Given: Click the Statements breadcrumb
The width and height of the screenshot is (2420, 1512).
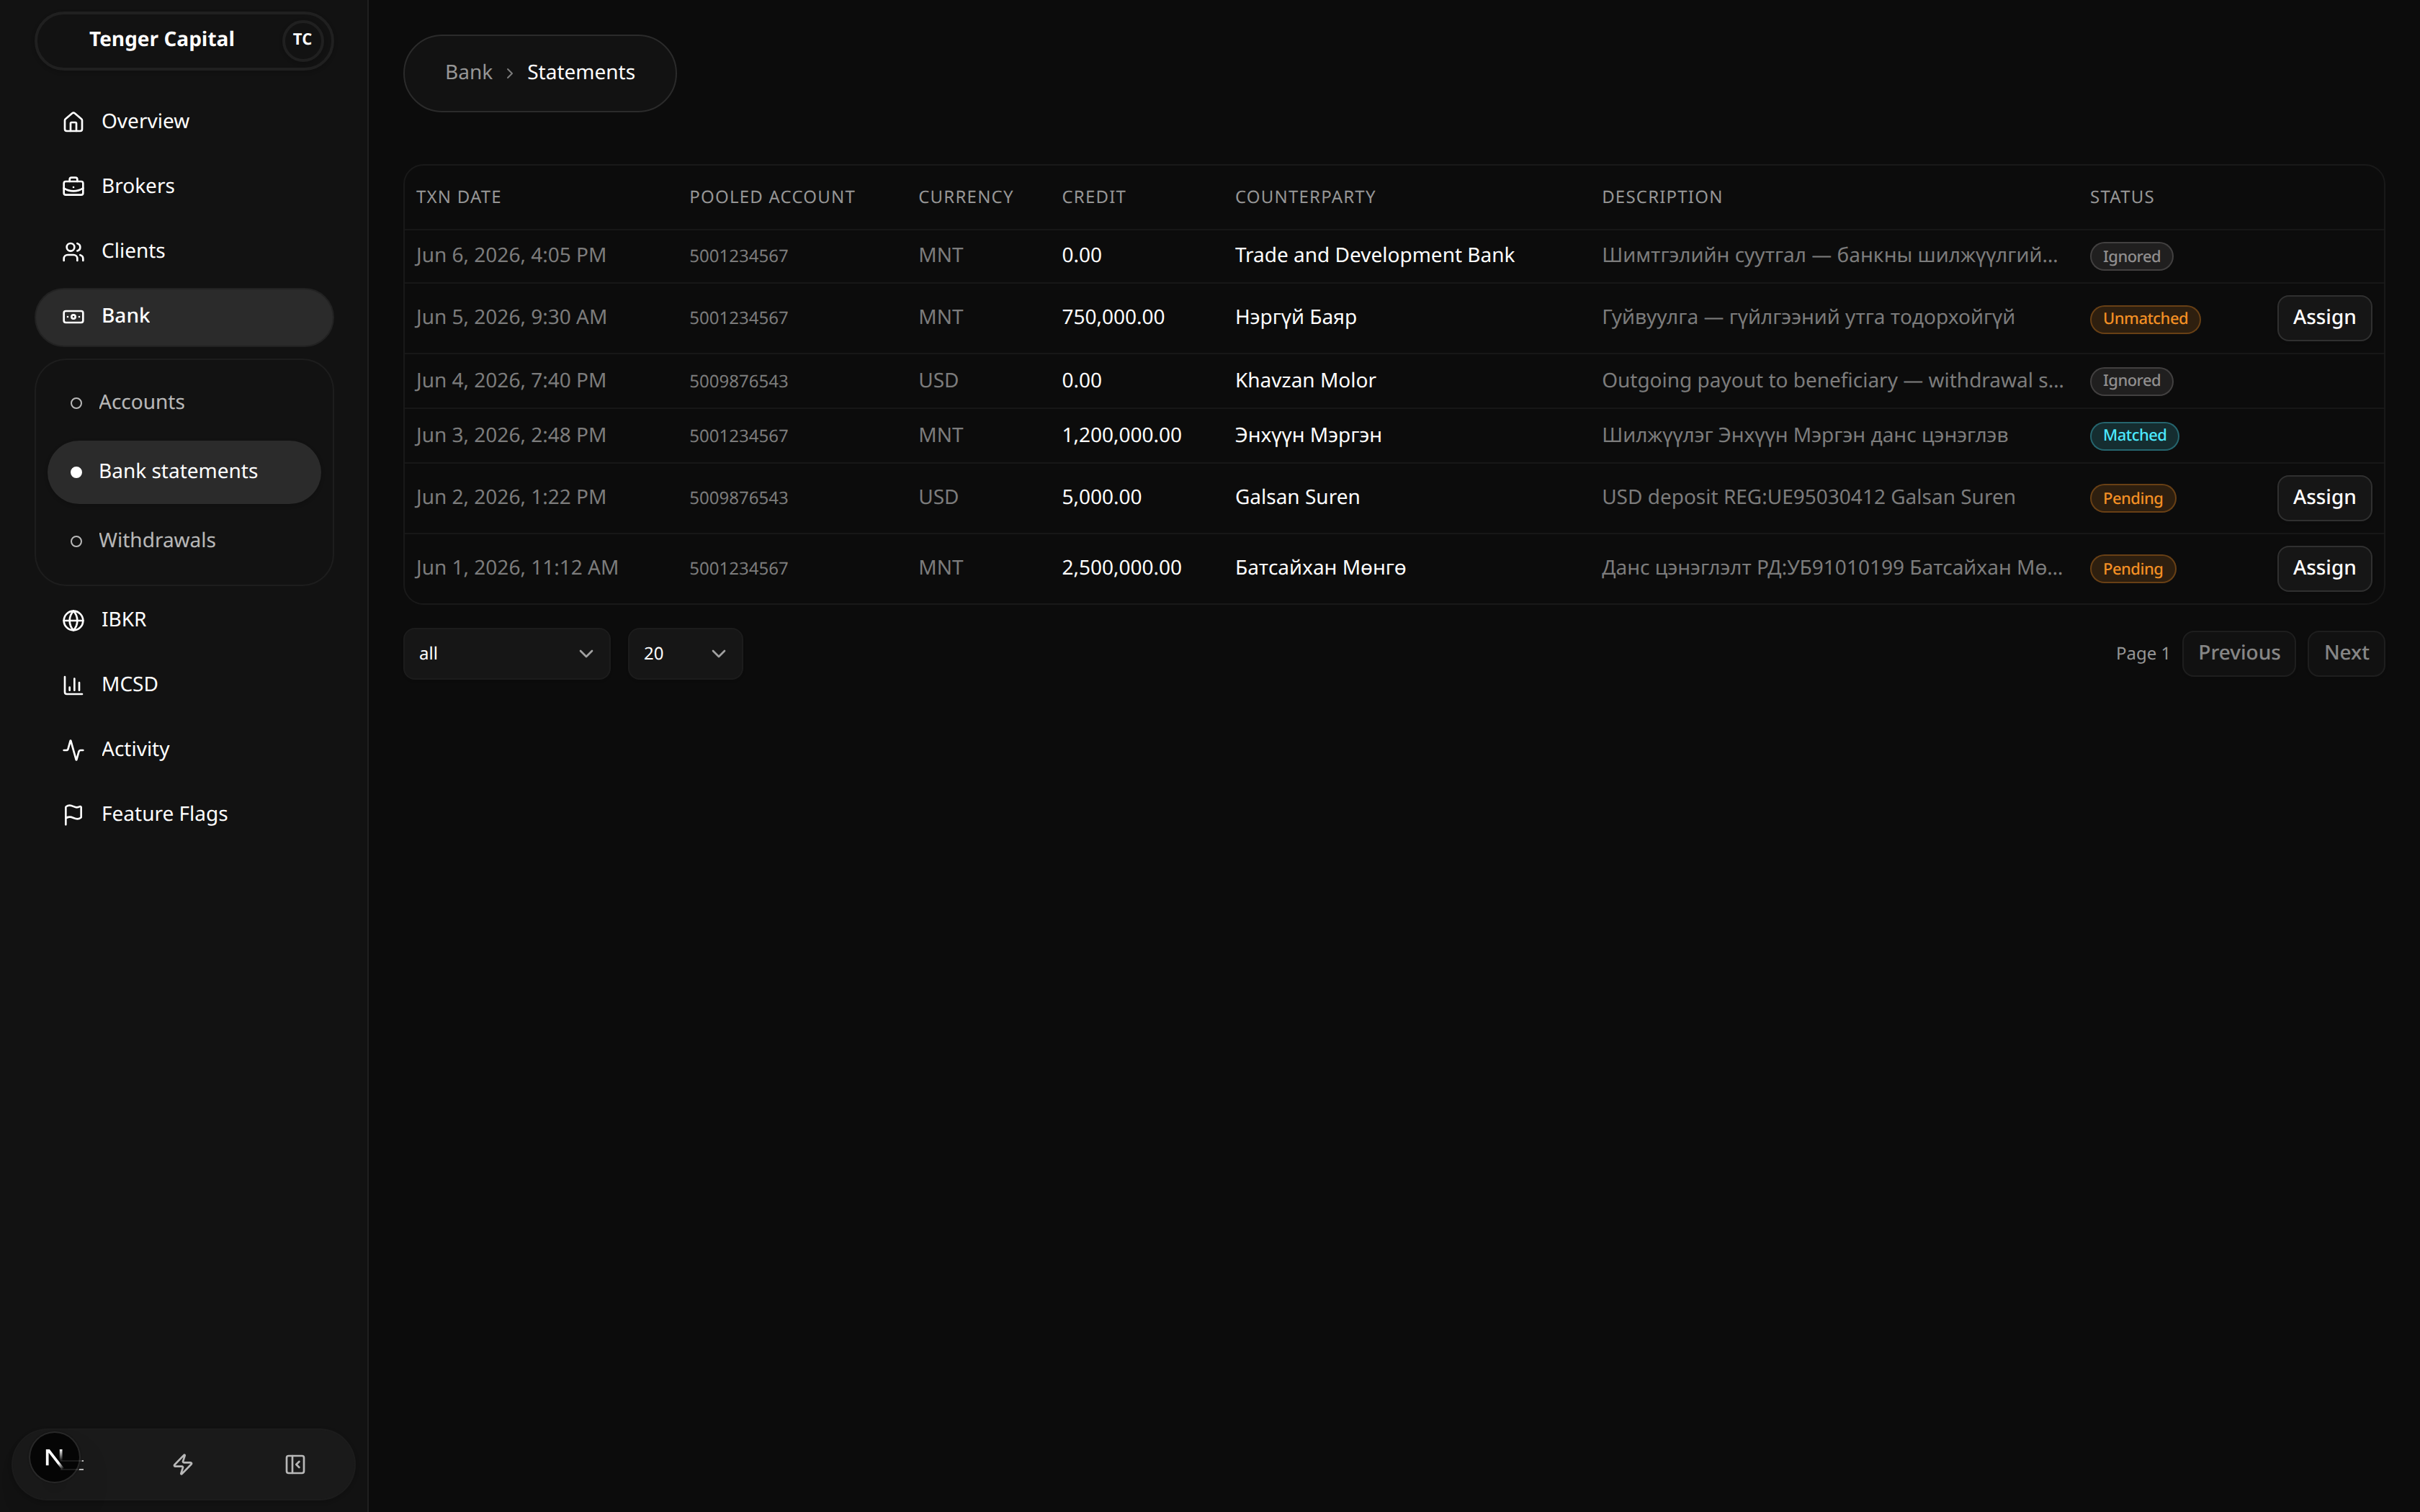Looking at the screenshot, I should [581, 73].
